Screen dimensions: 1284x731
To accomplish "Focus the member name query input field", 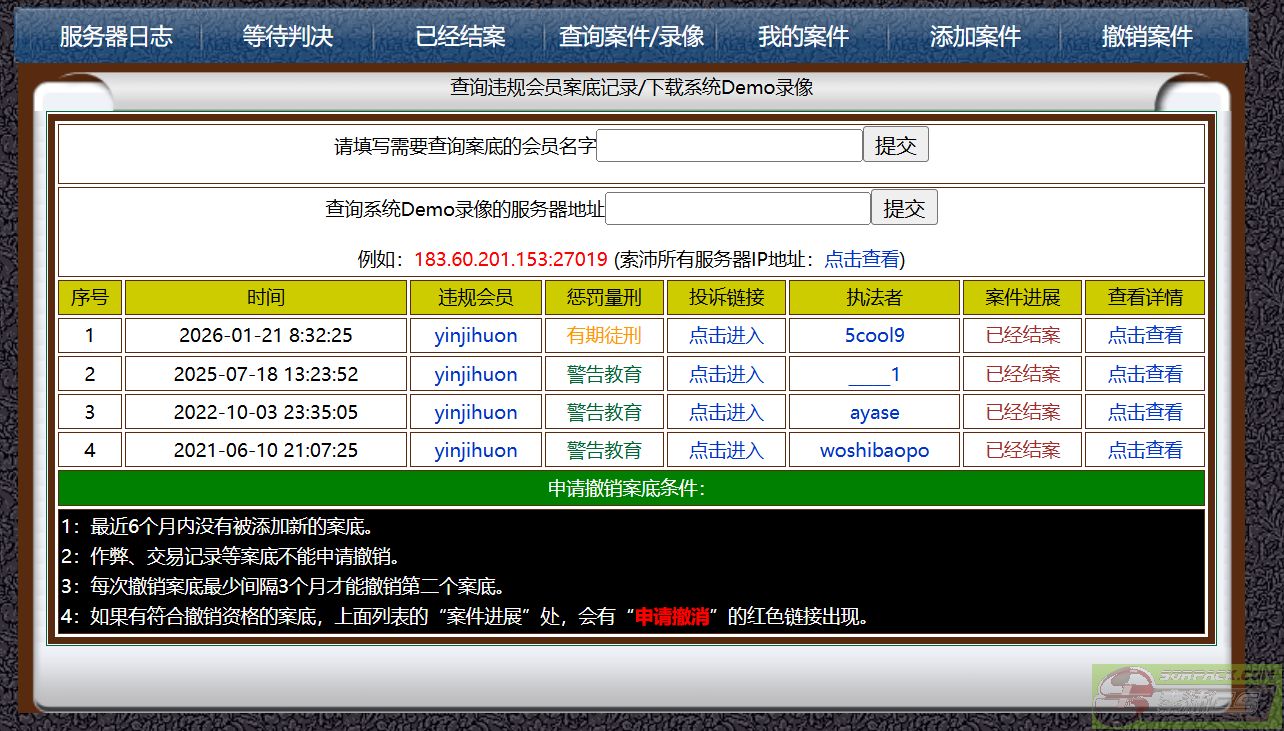I will [729, 146].
